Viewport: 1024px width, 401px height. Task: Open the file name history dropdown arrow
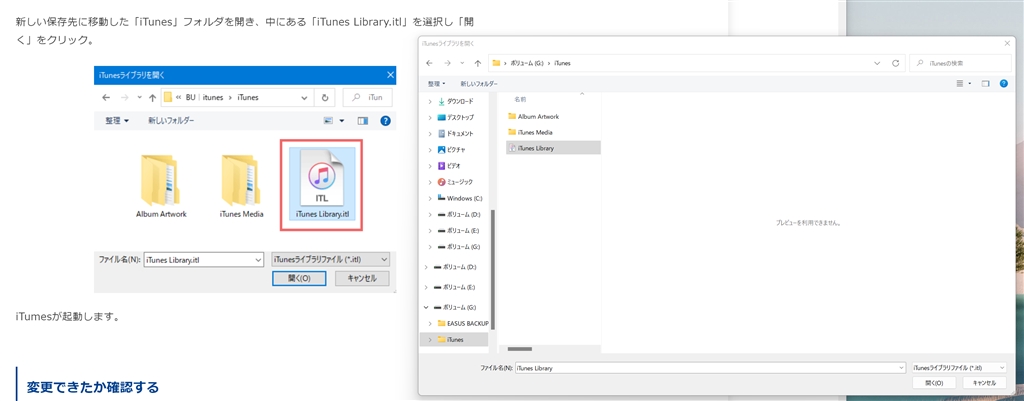[x=901, y=368]
